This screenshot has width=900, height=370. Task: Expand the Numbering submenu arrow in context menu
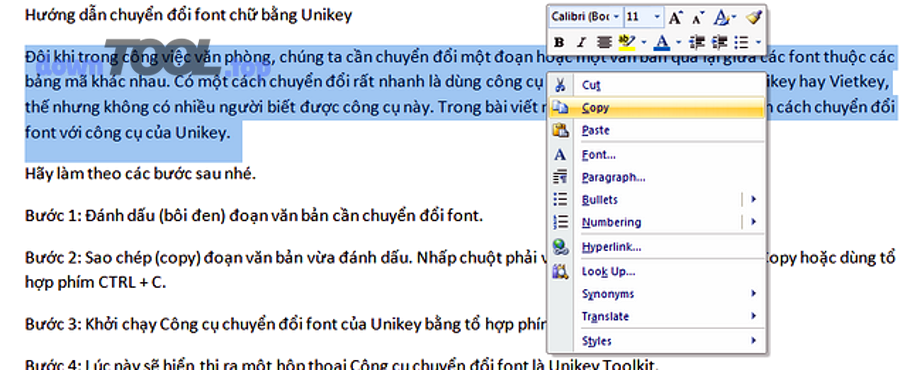click(x=754, y=222)
